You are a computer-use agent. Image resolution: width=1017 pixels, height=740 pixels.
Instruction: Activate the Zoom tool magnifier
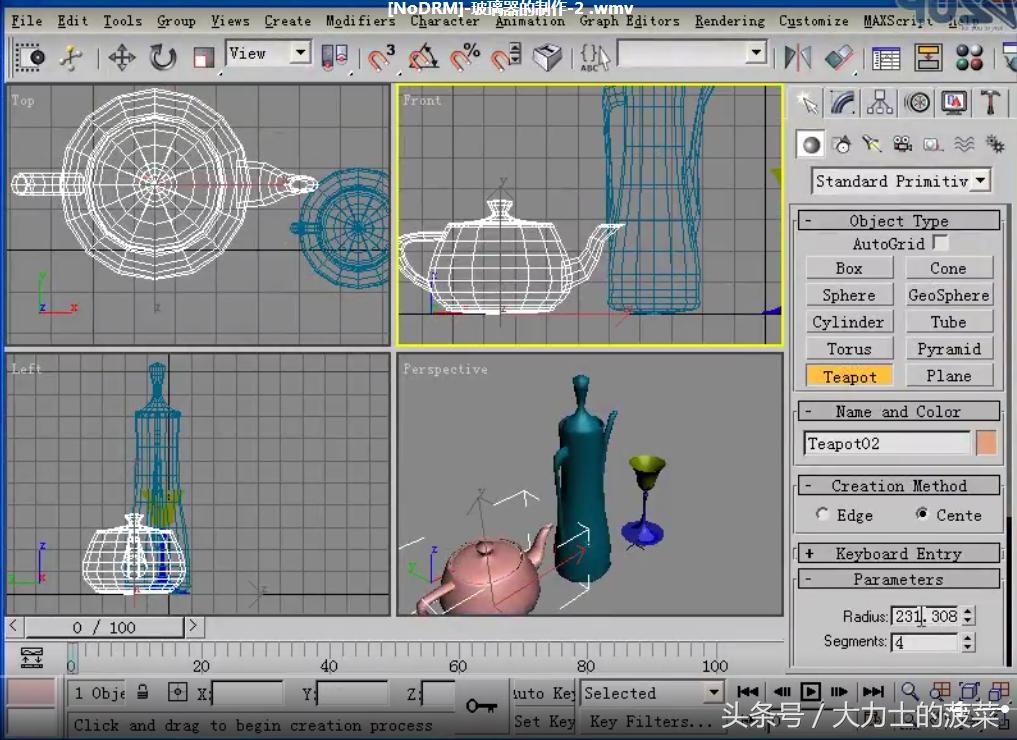(908, 691)
